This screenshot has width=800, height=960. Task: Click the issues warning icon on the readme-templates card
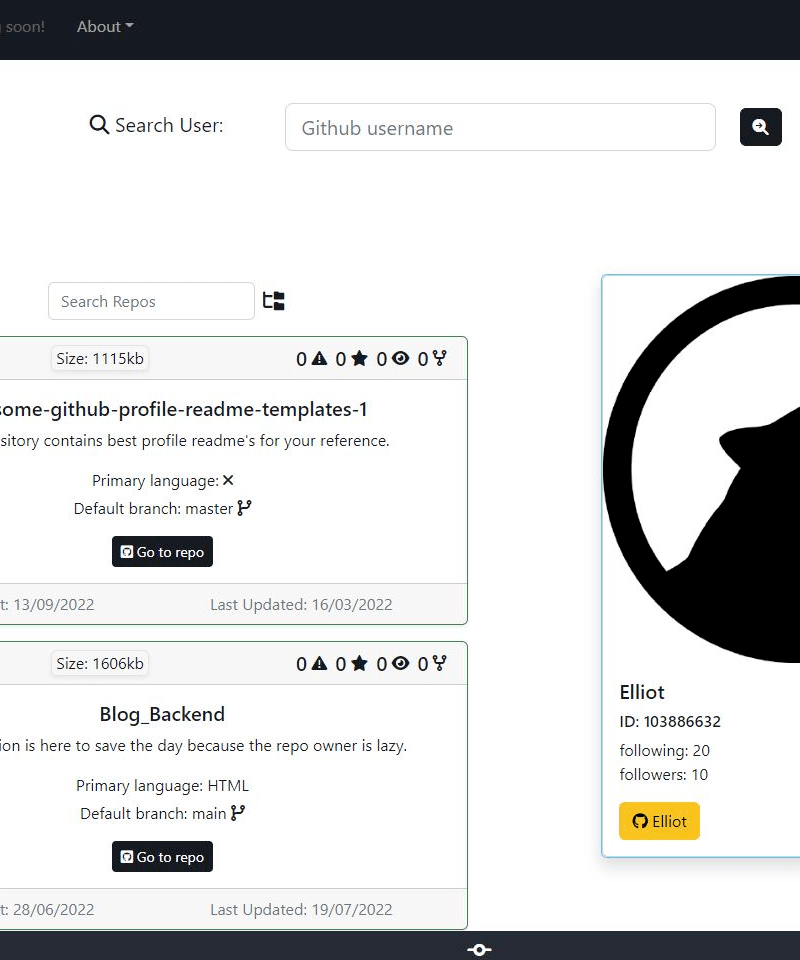(319, 358)
